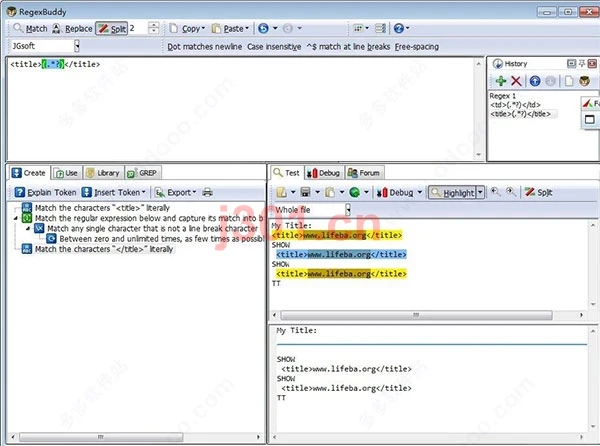Open the Highlight dropdown arrow

tap(481, 193)
